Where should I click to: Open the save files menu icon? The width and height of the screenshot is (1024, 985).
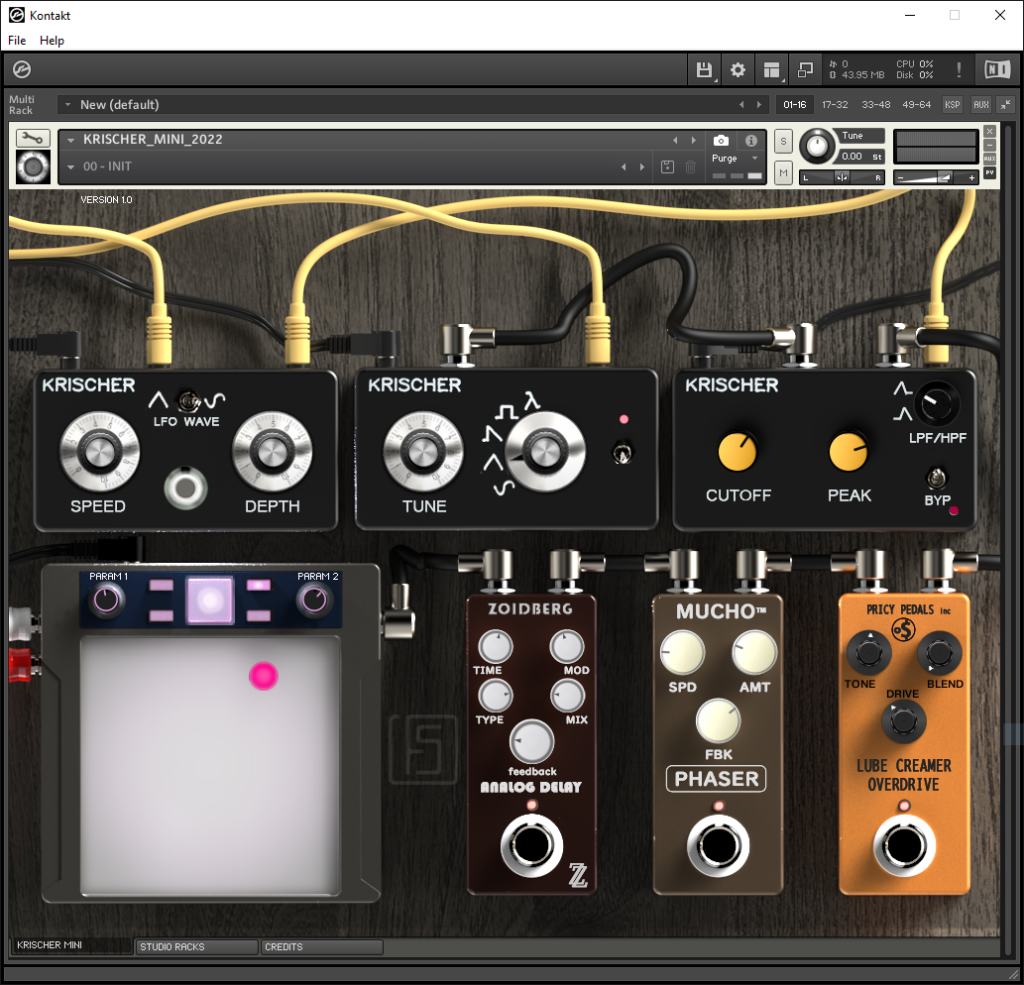point(704,70)
